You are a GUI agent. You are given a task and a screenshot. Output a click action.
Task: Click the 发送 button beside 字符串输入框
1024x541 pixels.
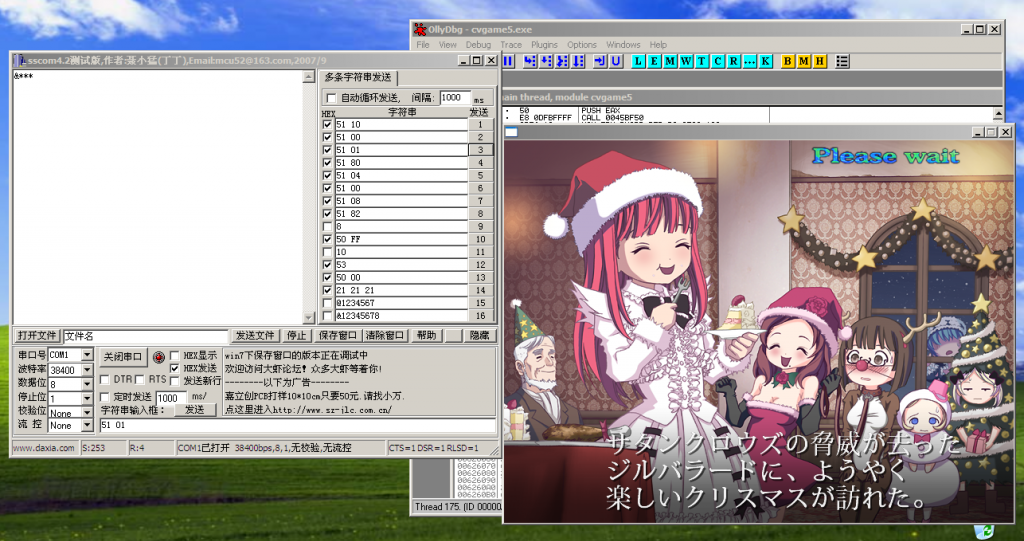click(x=195, y=410)
